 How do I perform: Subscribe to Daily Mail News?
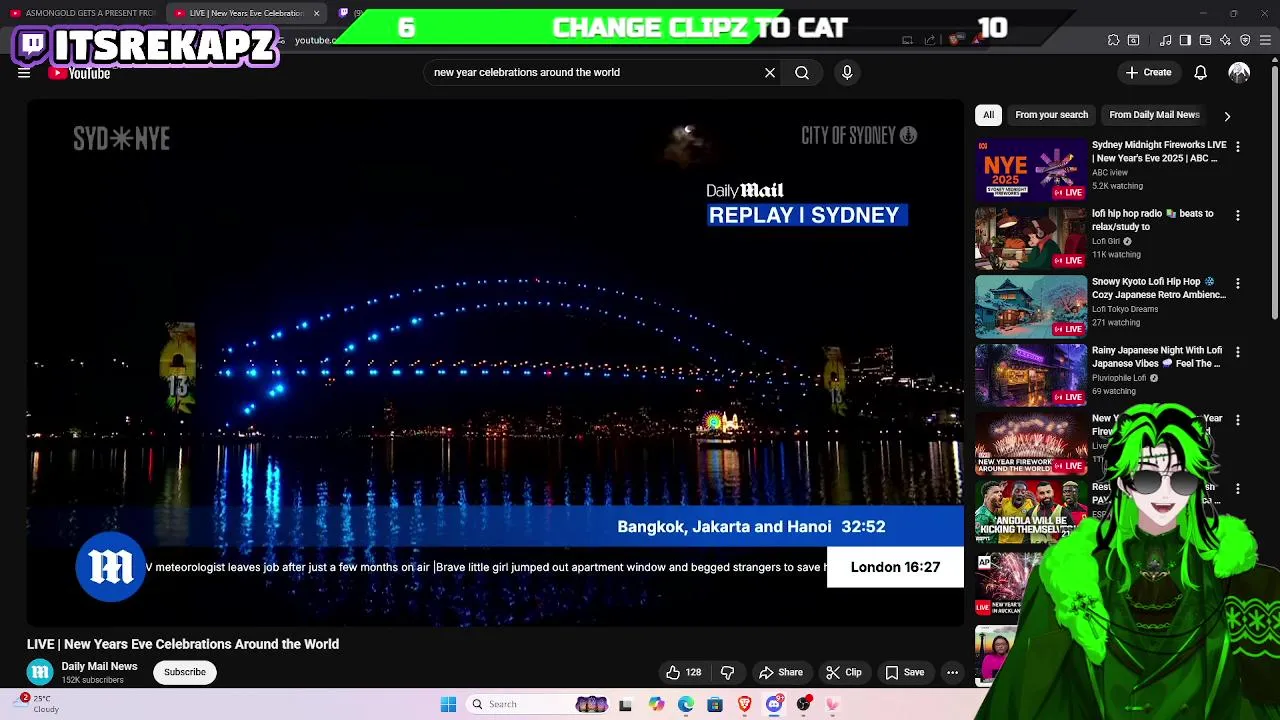(185, 672)
